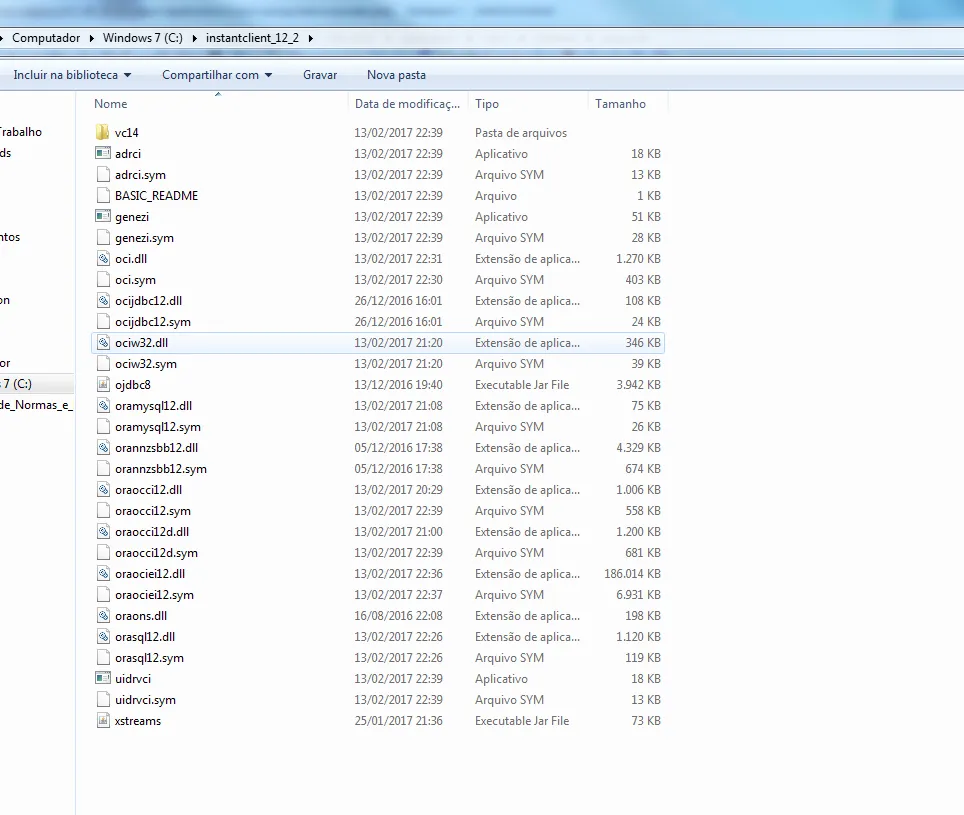The height and width of the screenshot is (815, 964).
Task: Click the oraons.dll icon
Action: click(x=103, y=616)
